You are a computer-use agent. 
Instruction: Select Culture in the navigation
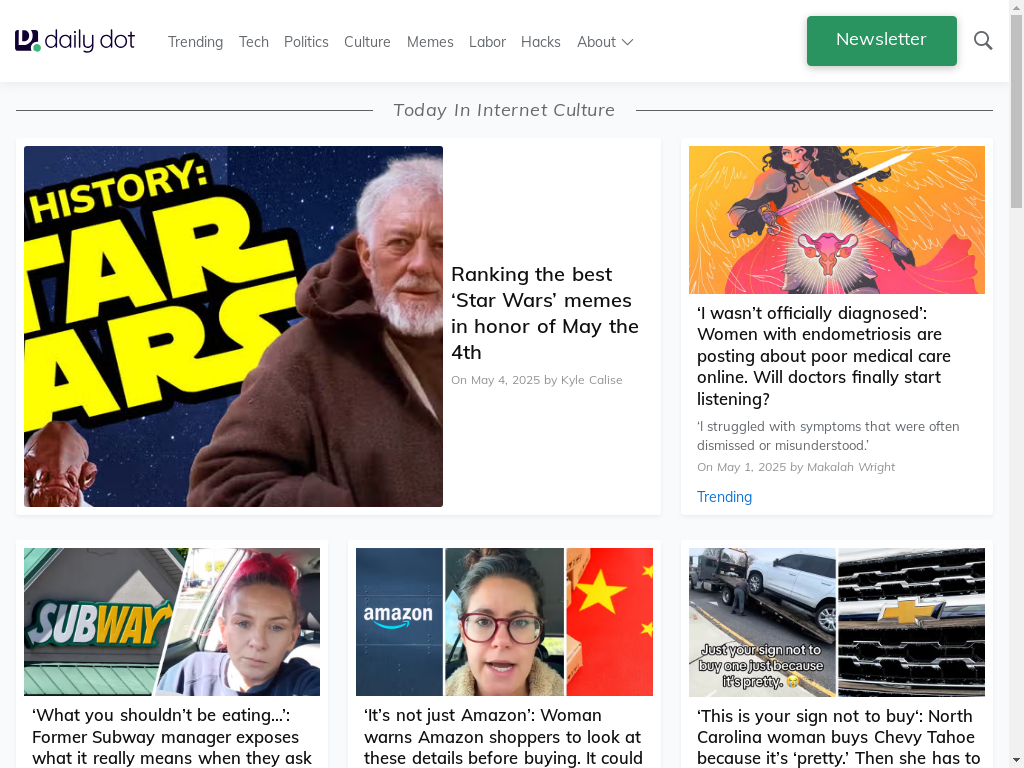(367, 42)
